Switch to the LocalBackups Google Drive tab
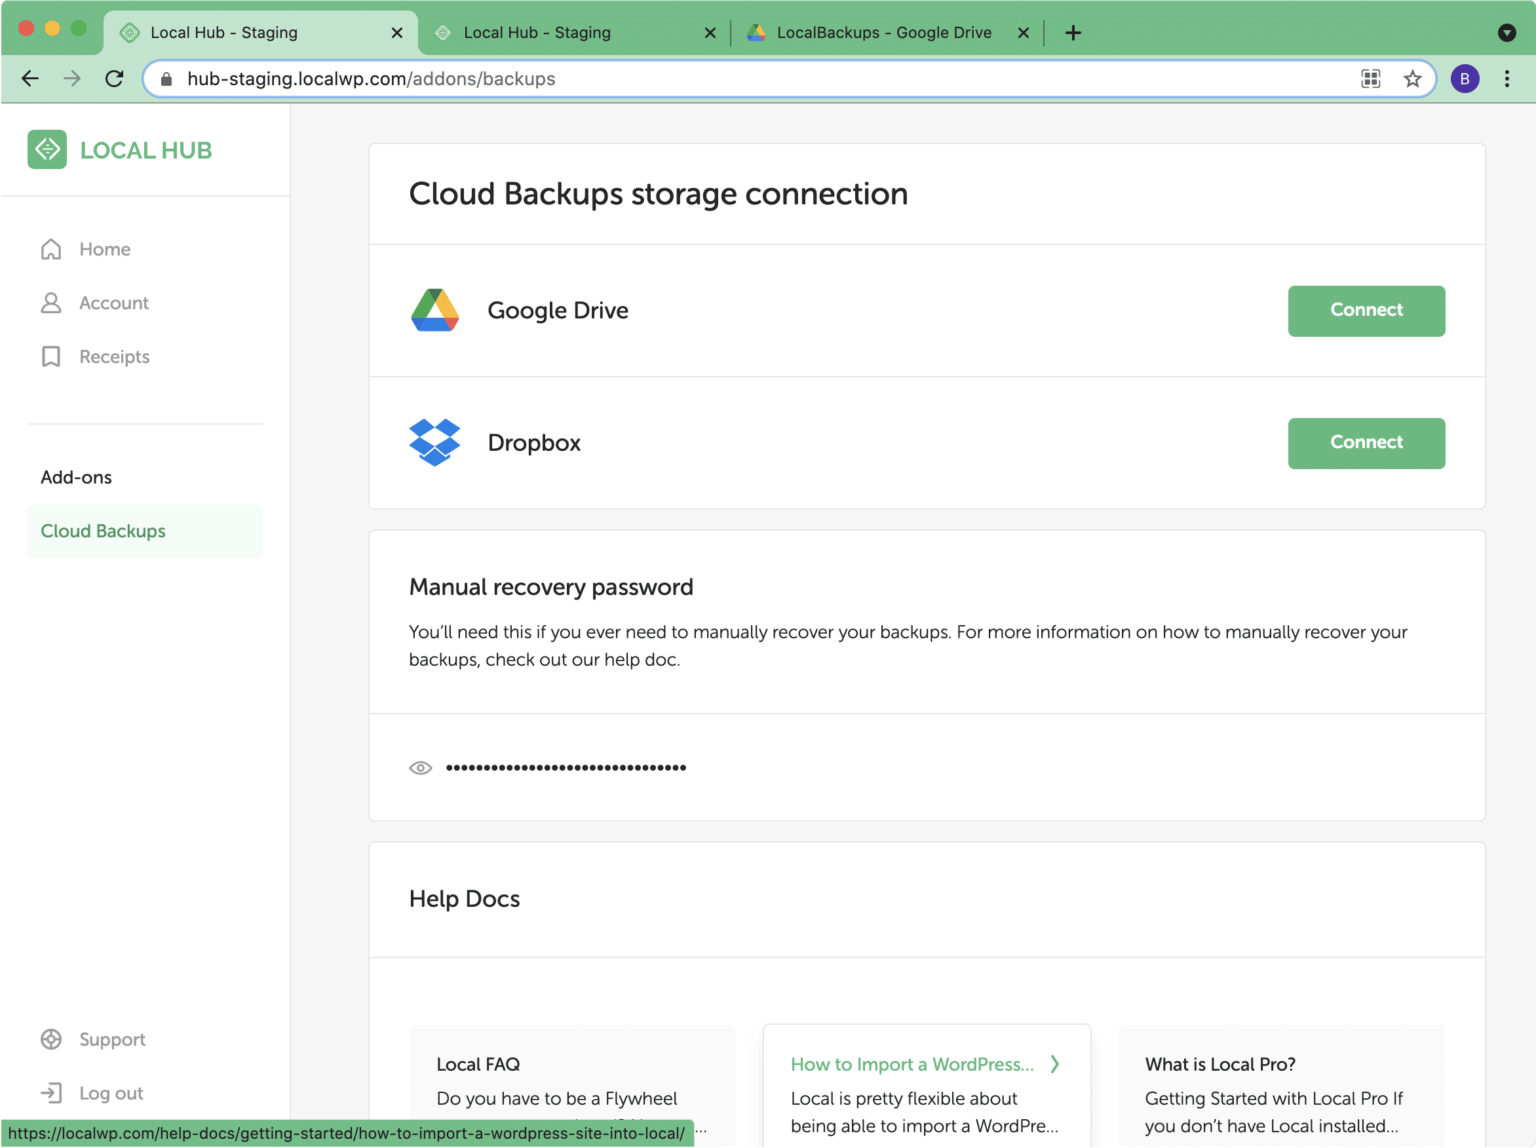 point(884,32)
